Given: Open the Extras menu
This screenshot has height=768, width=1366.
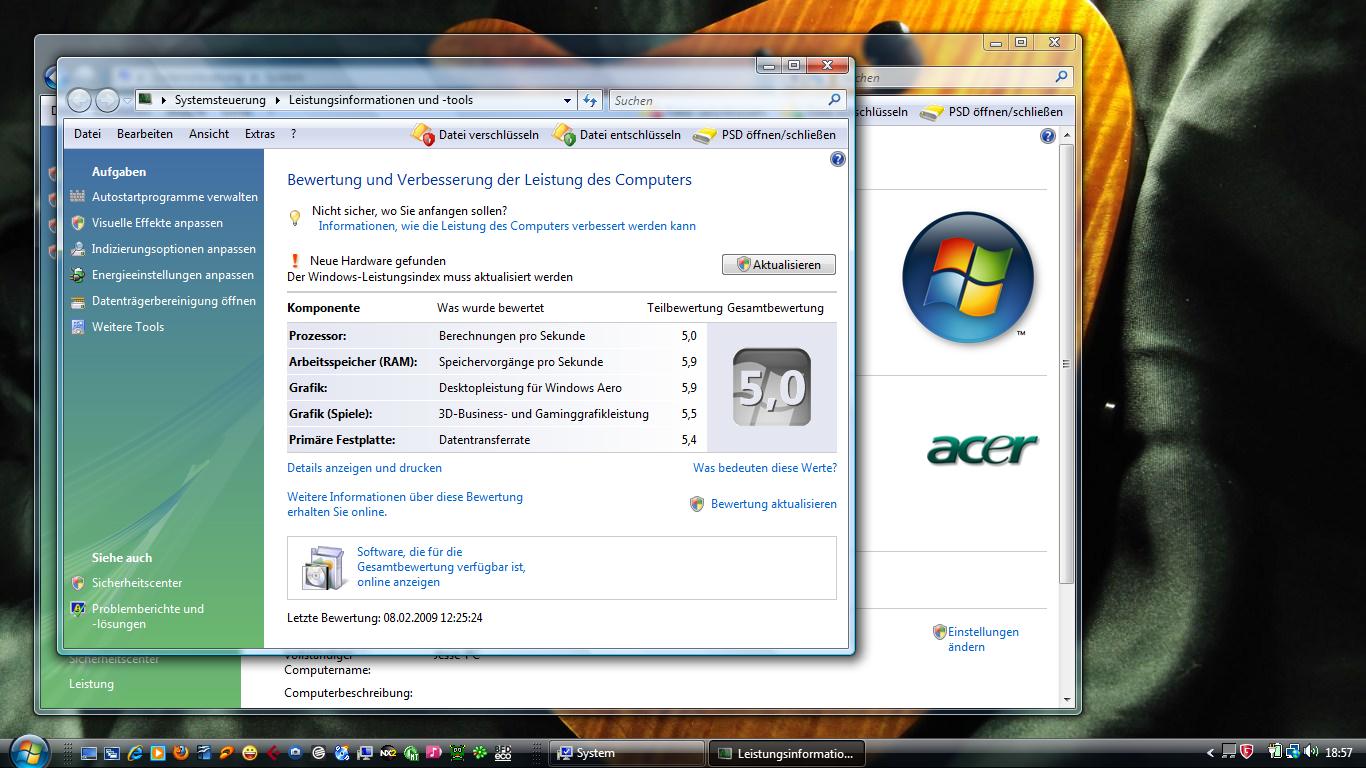Looking at the screenshot, I should point(260,134).
